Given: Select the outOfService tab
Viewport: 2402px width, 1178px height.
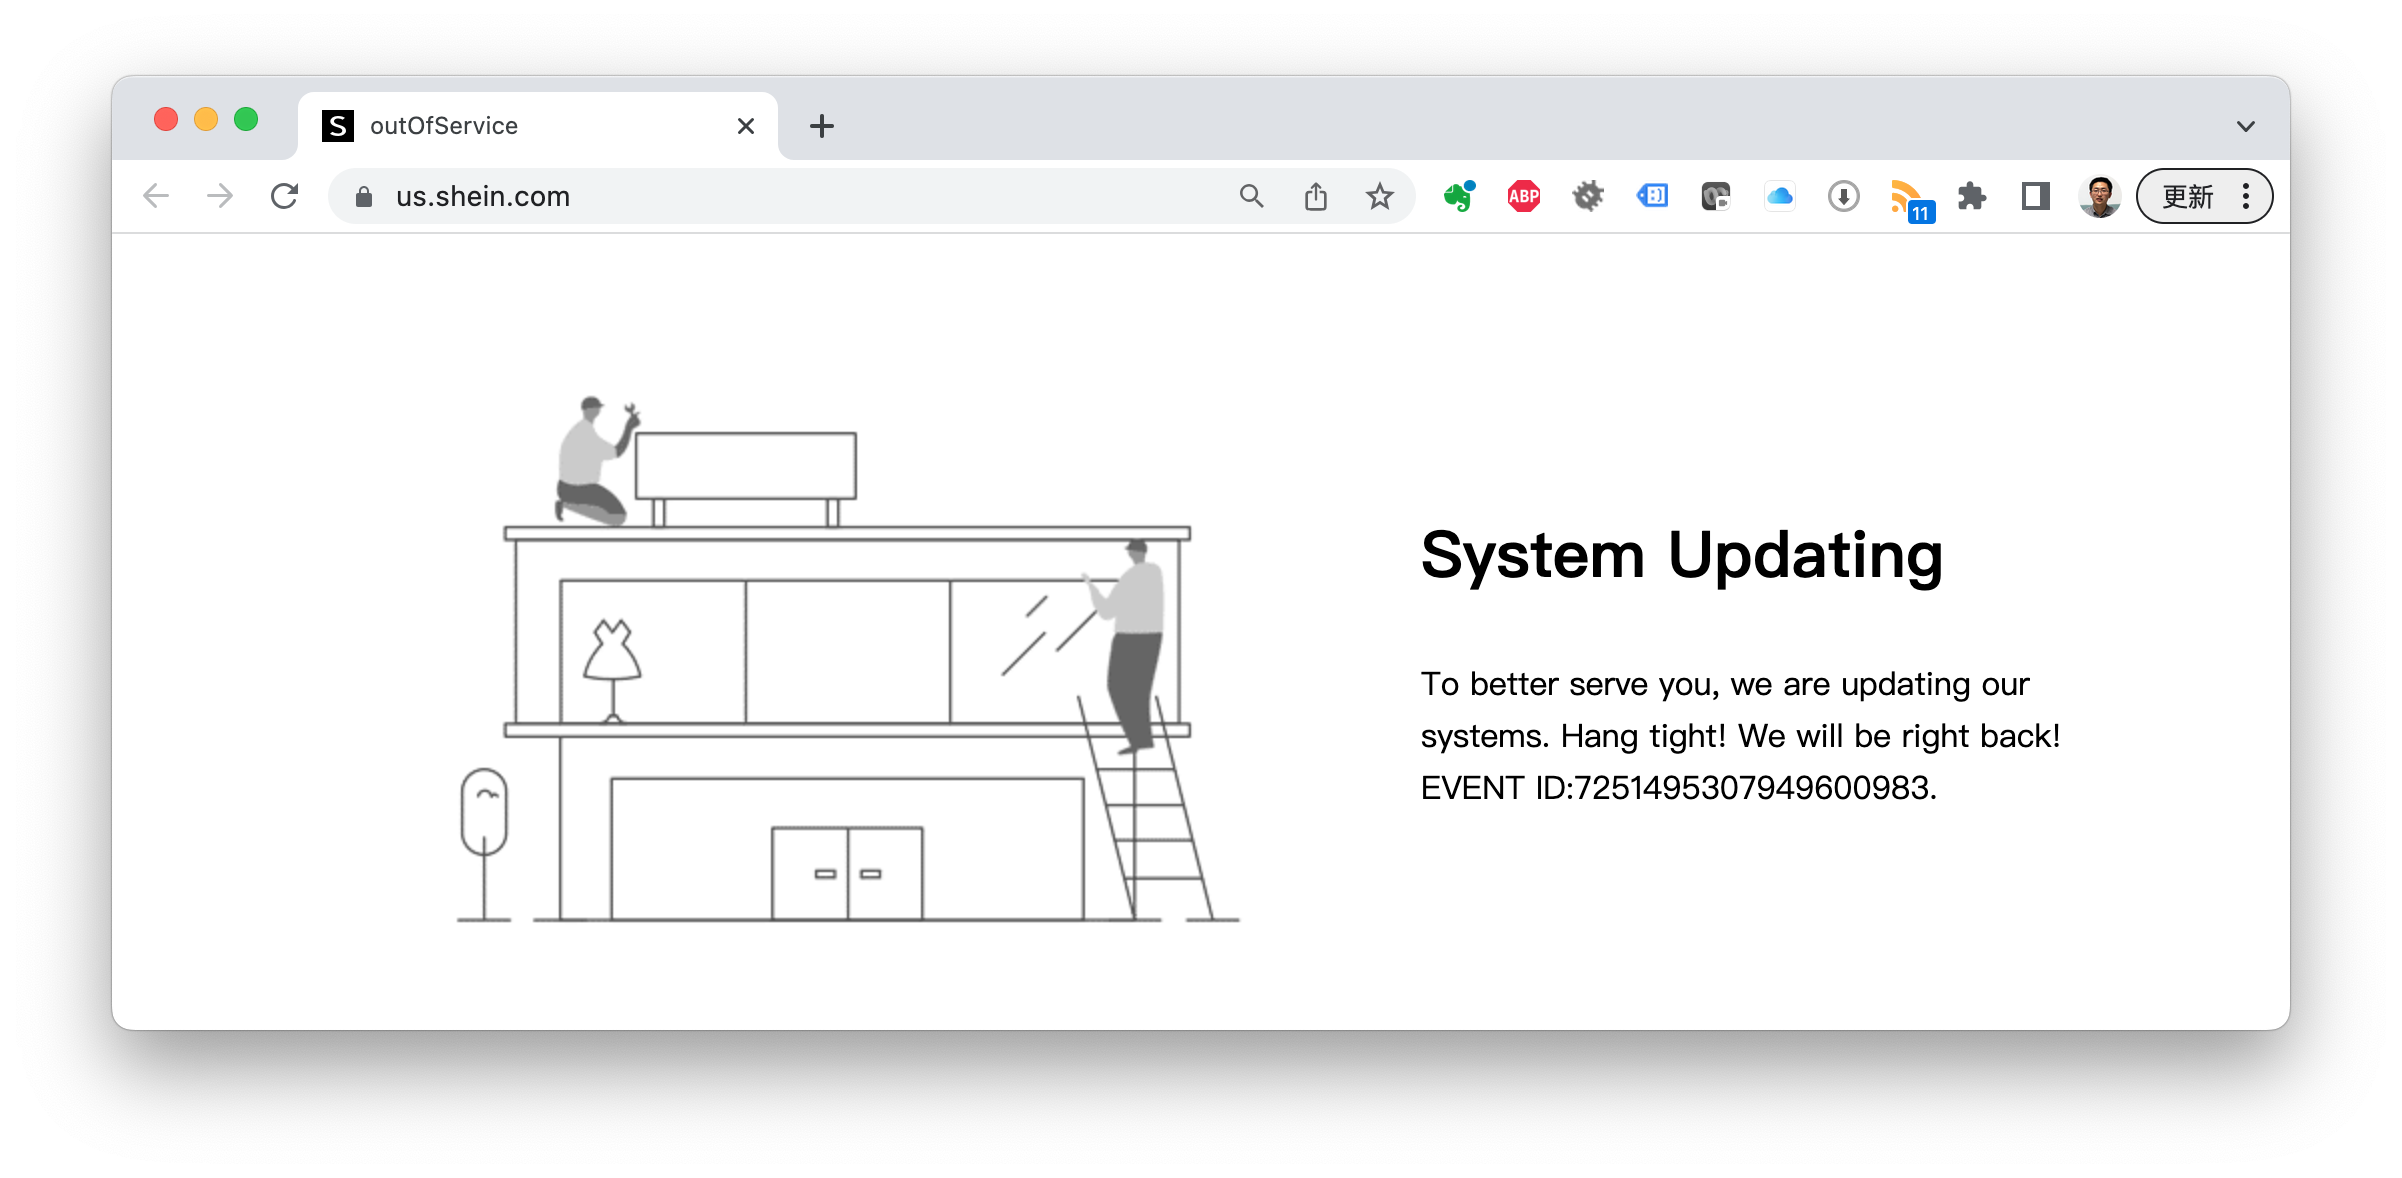Looking at the screenshot, I should 538,126.
